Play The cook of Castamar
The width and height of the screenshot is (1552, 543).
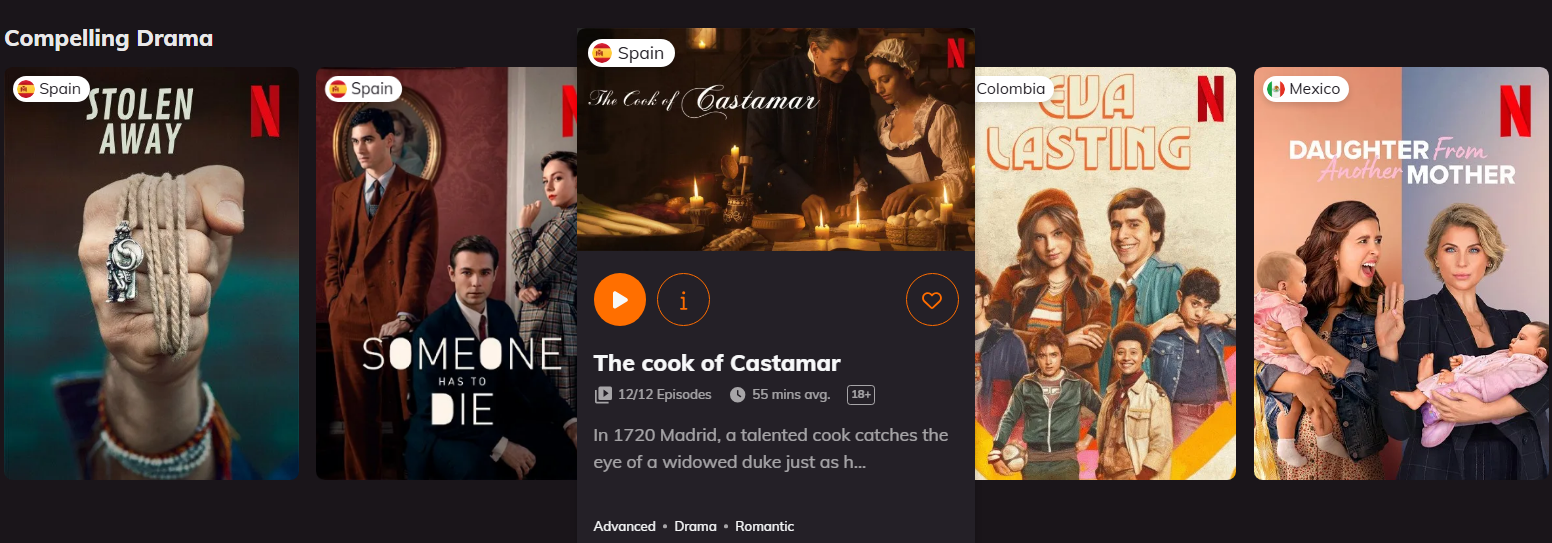click(620, 299)
